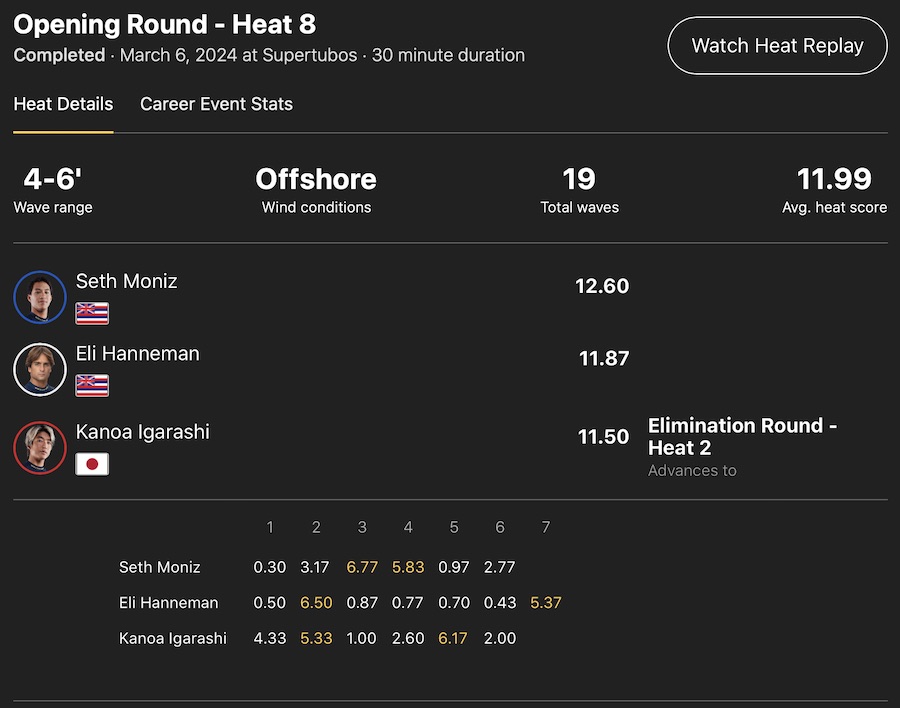Click the Hawaii flag under Eli Hanneman
900x708 pixels.
point(92,385)
